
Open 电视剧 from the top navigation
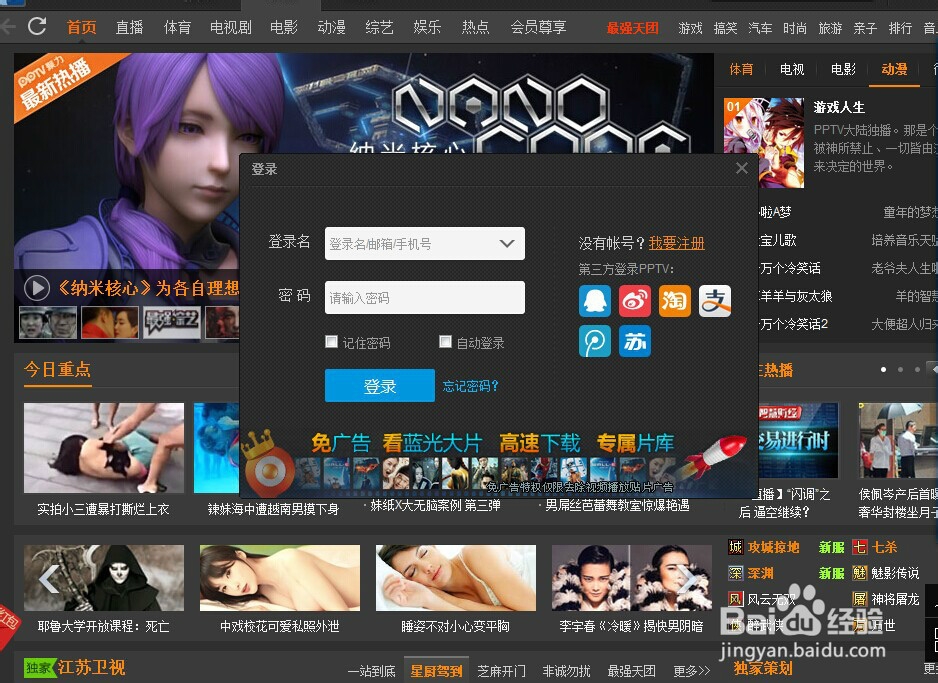pos(230,27)
